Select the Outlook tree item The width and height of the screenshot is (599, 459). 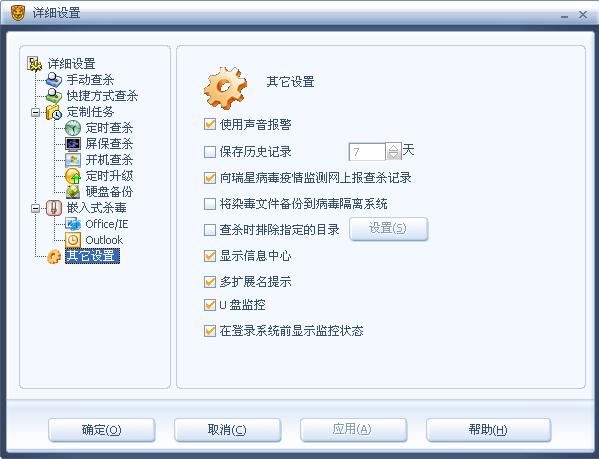104,240
